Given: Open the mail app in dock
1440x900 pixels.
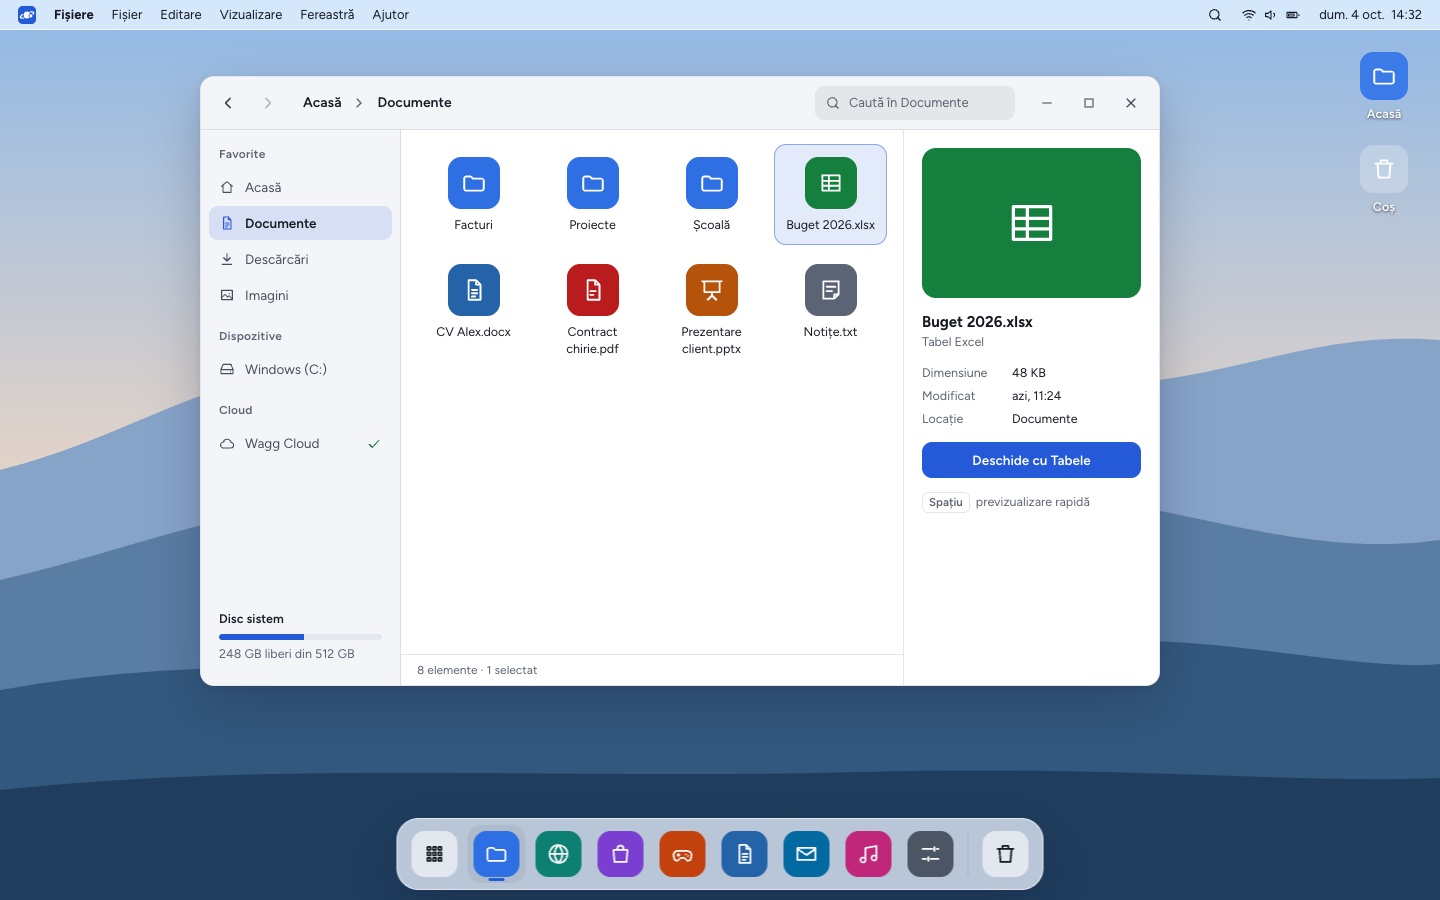Looking at the screenshot, I should [806, 854].
